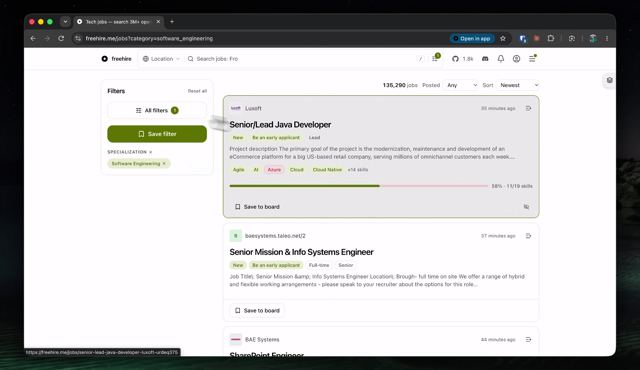640x370 pixels.
Task: Bookmark this page with the star icon
Action: [x=503, y=38]
